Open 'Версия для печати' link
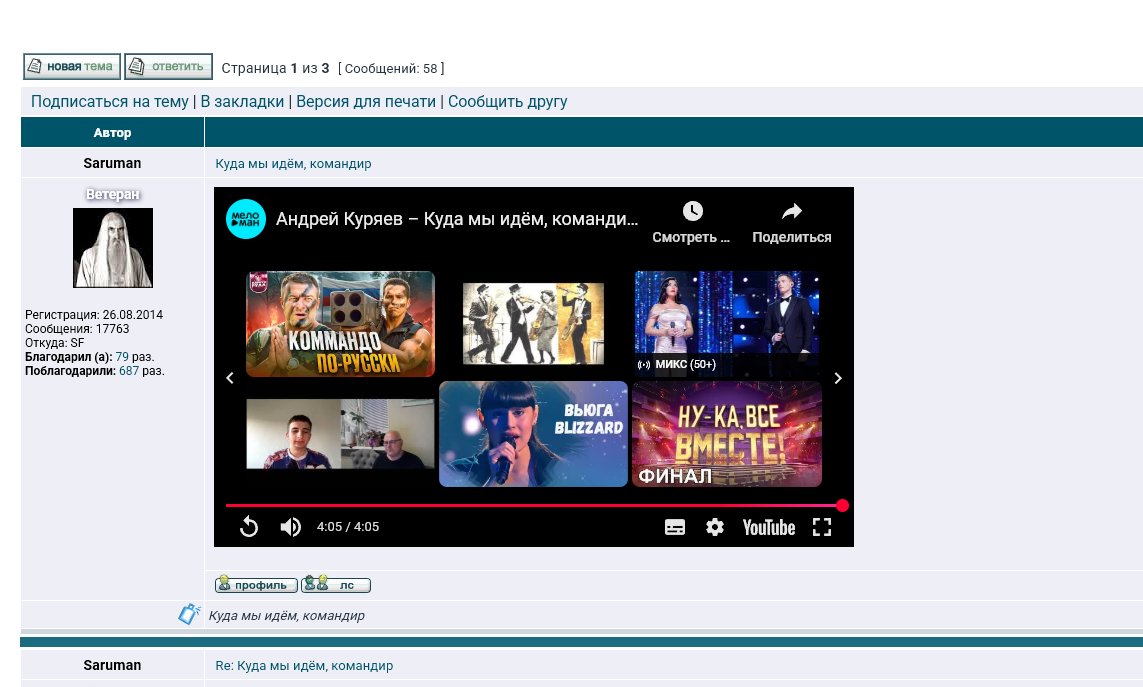Screen dimensions: 1143x687 pos(366,102)
